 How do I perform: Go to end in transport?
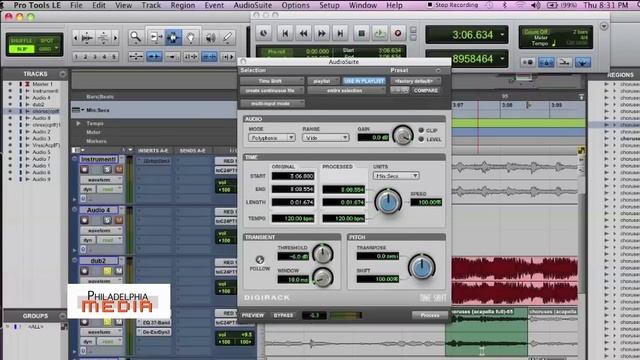(340, 33)
